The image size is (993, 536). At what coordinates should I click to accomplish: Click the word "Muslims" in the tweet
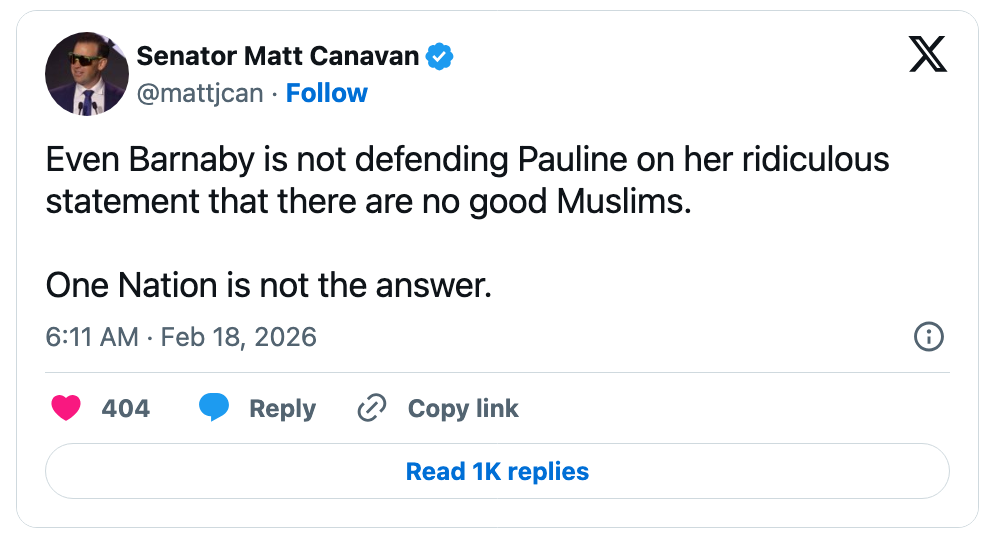coord(620,201)
